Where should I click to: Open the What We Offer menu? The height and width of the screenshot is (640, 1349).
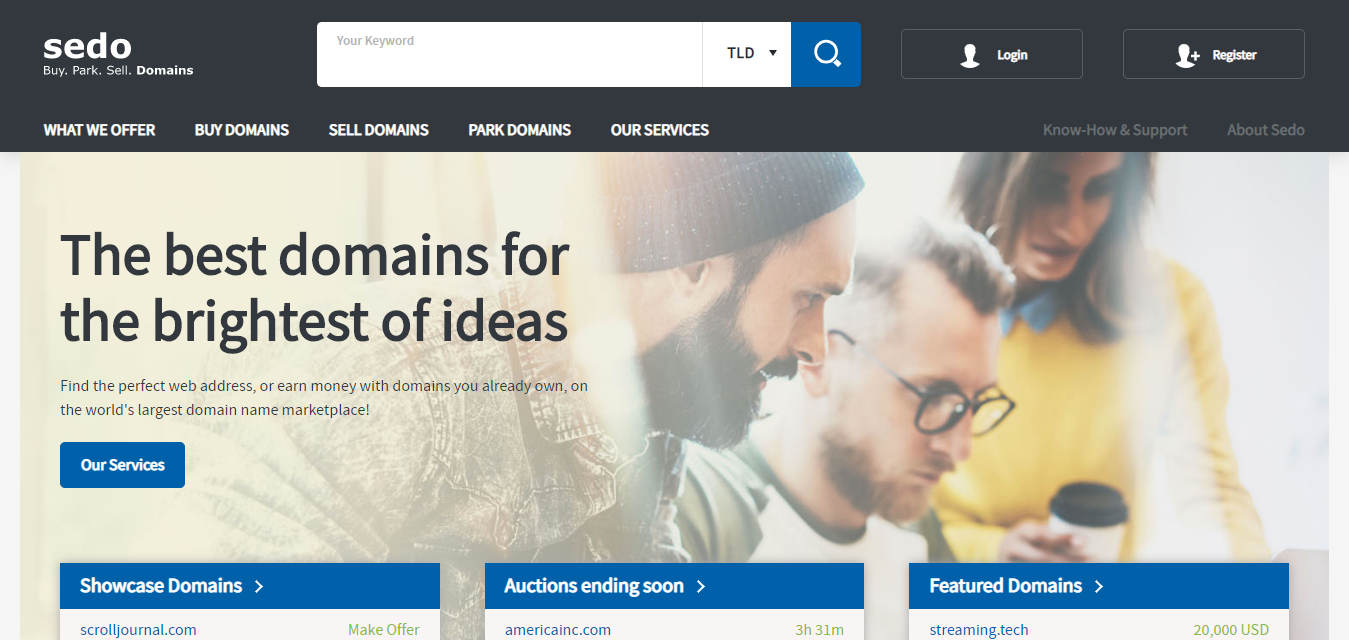[99, 130]
